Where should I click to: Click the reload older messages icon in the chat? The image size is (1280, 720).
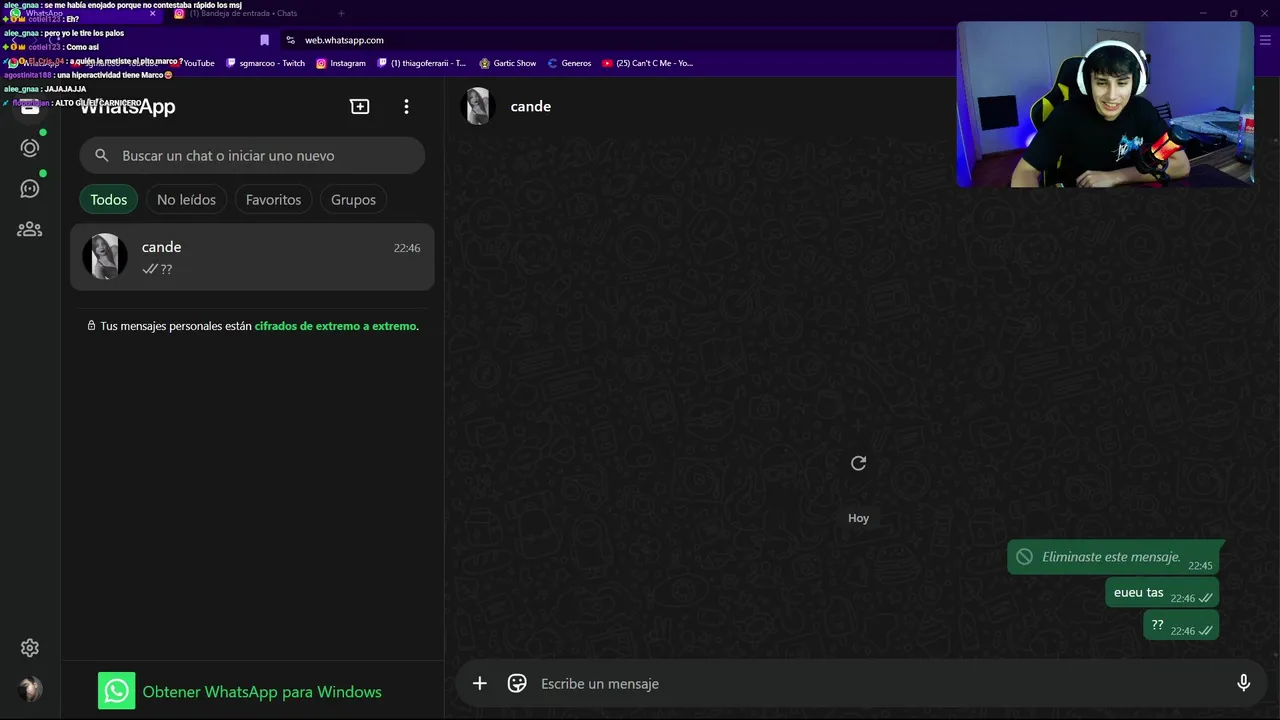(858, 463)
